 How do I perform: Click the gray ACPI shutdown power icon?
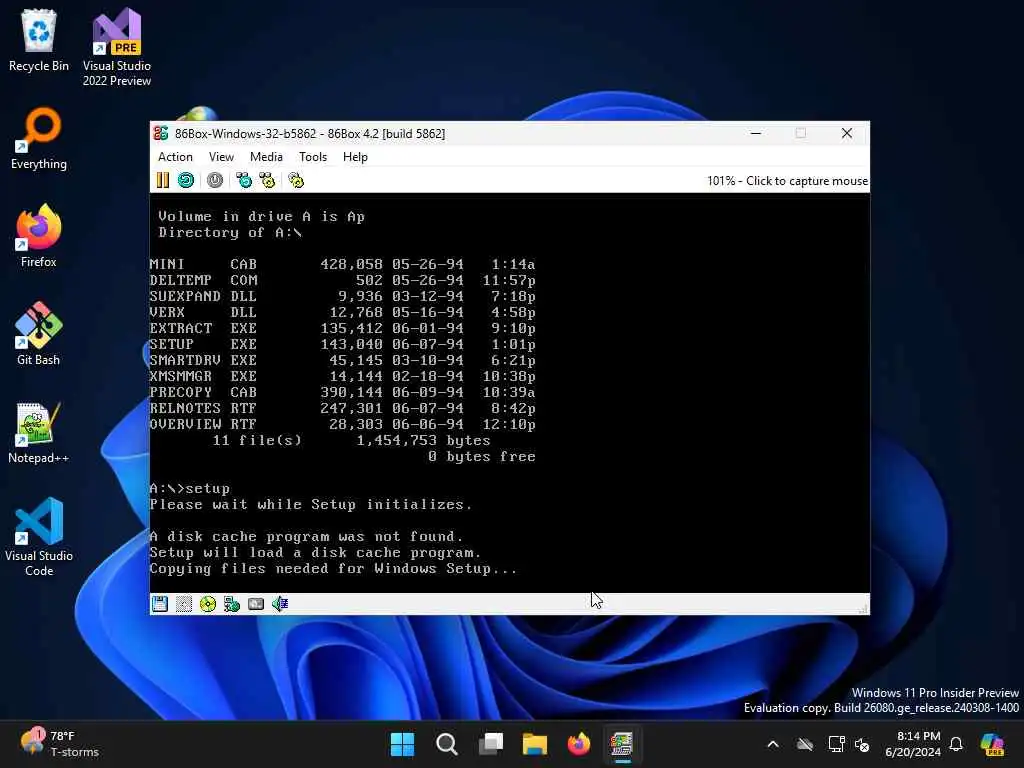tap(215, 180)
